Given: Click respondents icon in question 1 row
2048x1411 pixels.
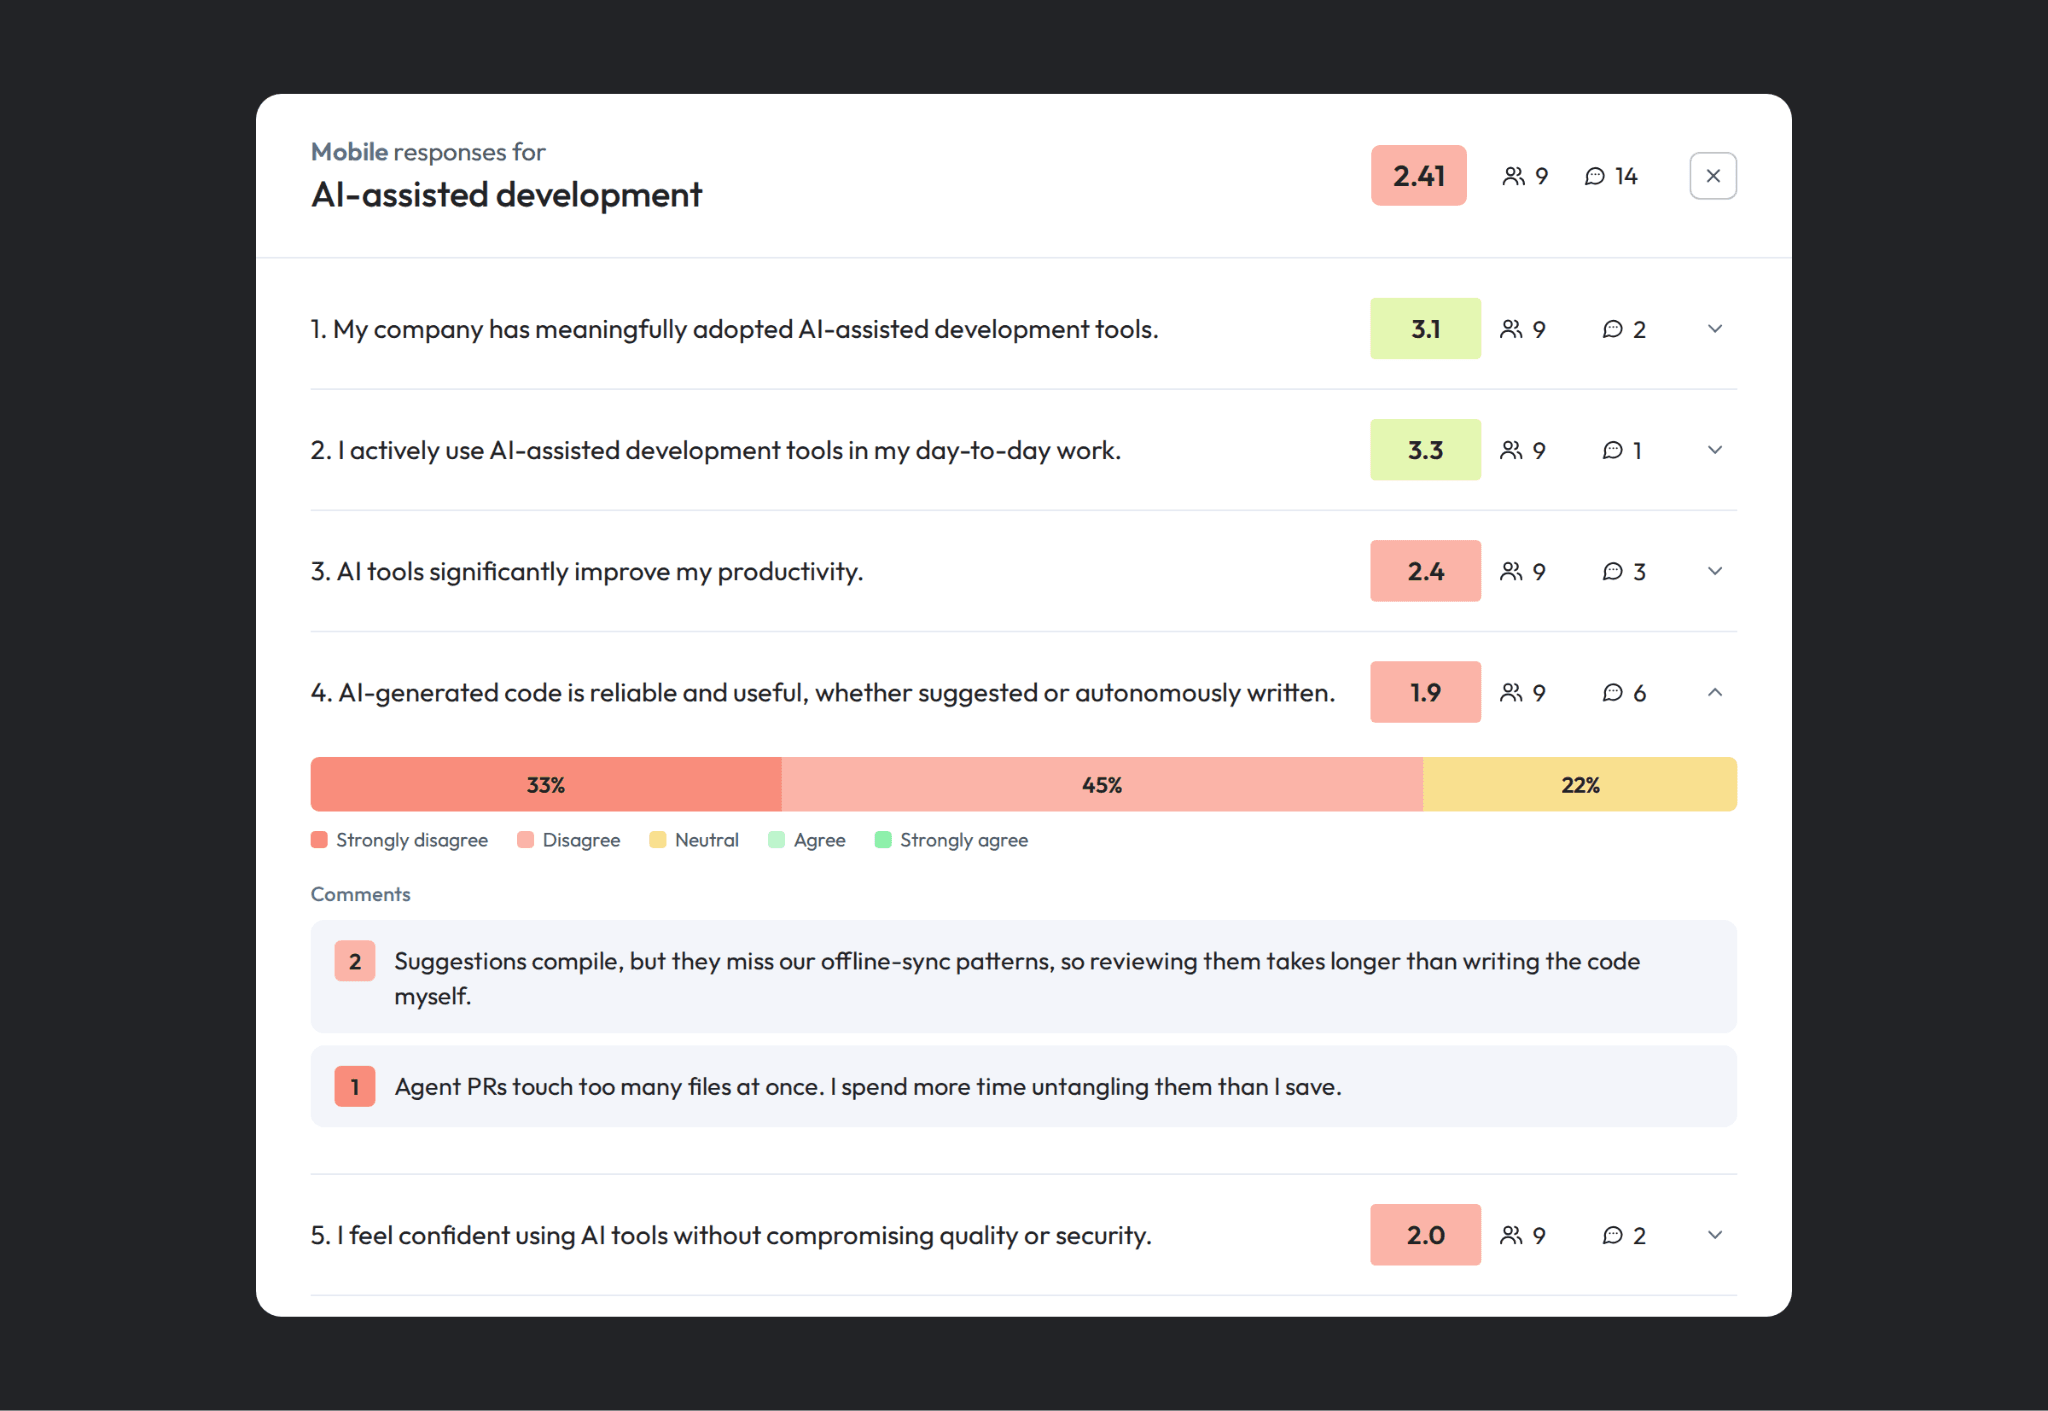Looking at the screenshot, I should [x=1511, y=329].
